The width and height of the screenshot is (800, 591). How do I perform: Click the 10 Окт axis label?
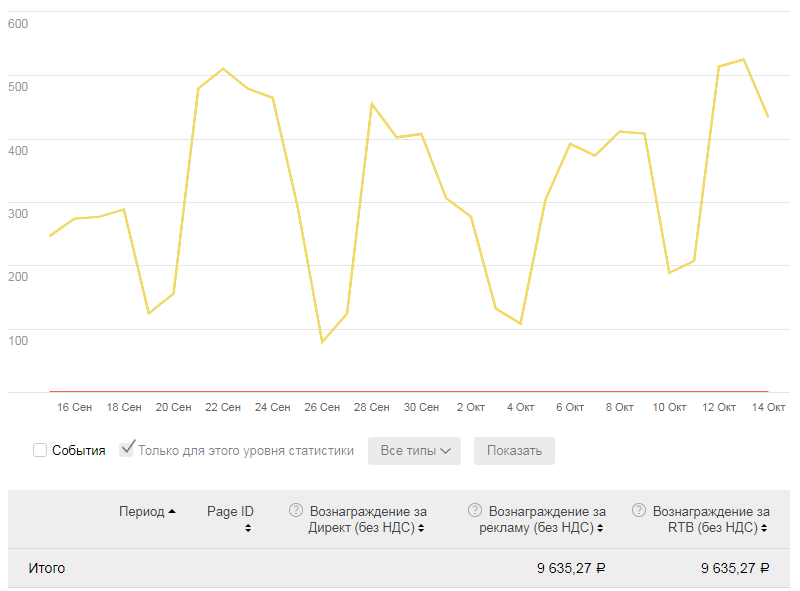pos(669,407)
